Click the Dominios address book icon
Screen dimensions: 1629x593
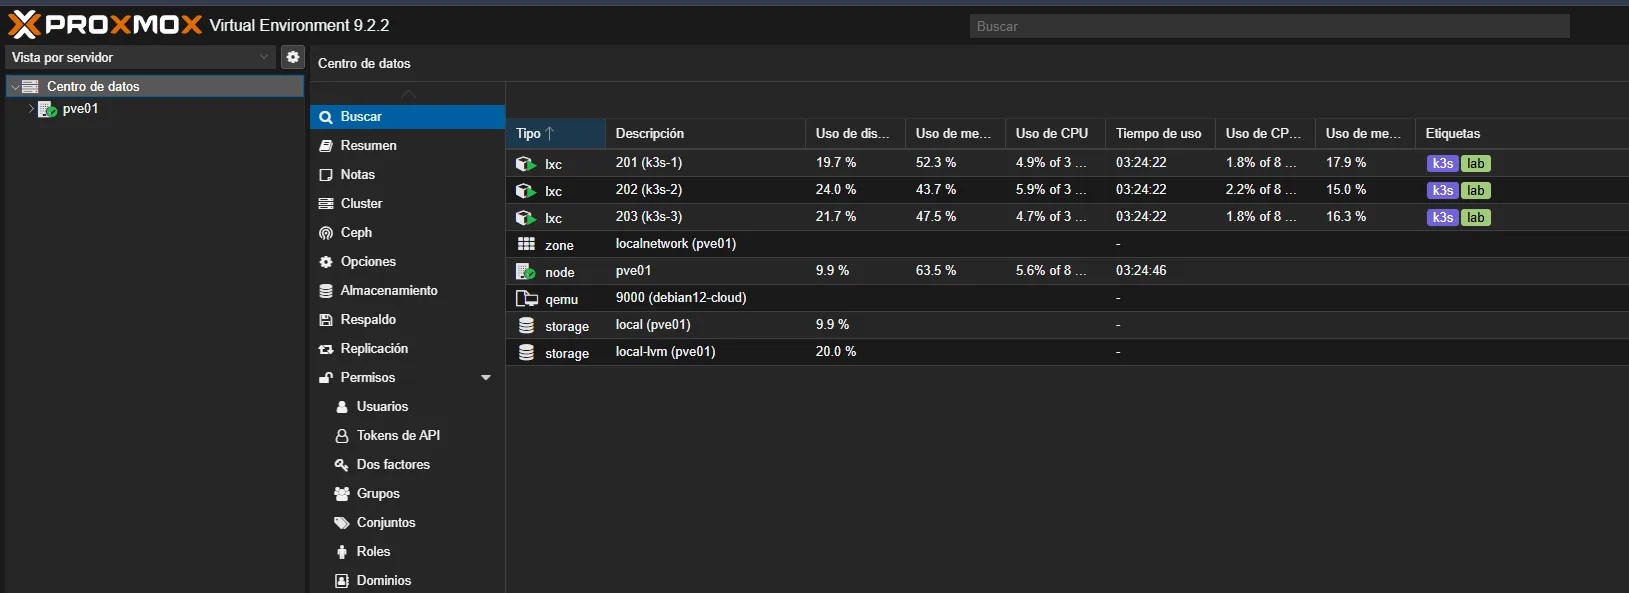click(342, 581)
